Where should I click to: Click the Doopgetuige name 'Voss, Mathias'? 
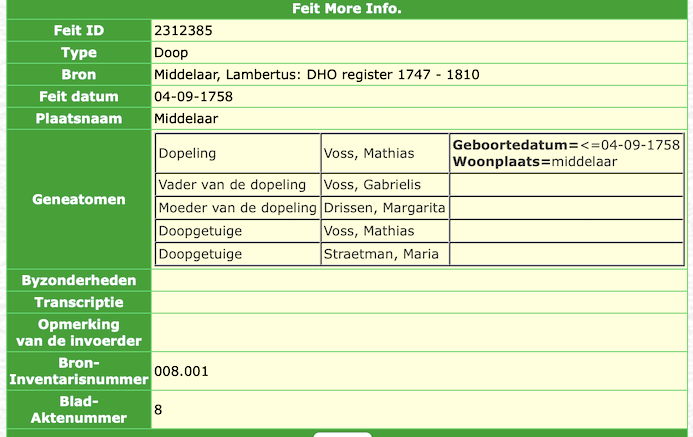pos(364,231)
